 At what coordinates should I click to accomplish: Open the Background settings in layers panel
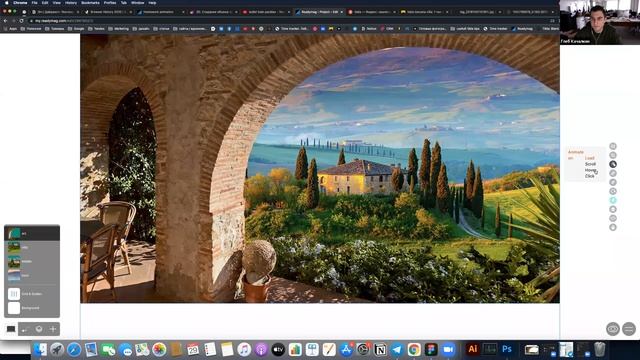[32, 308]
